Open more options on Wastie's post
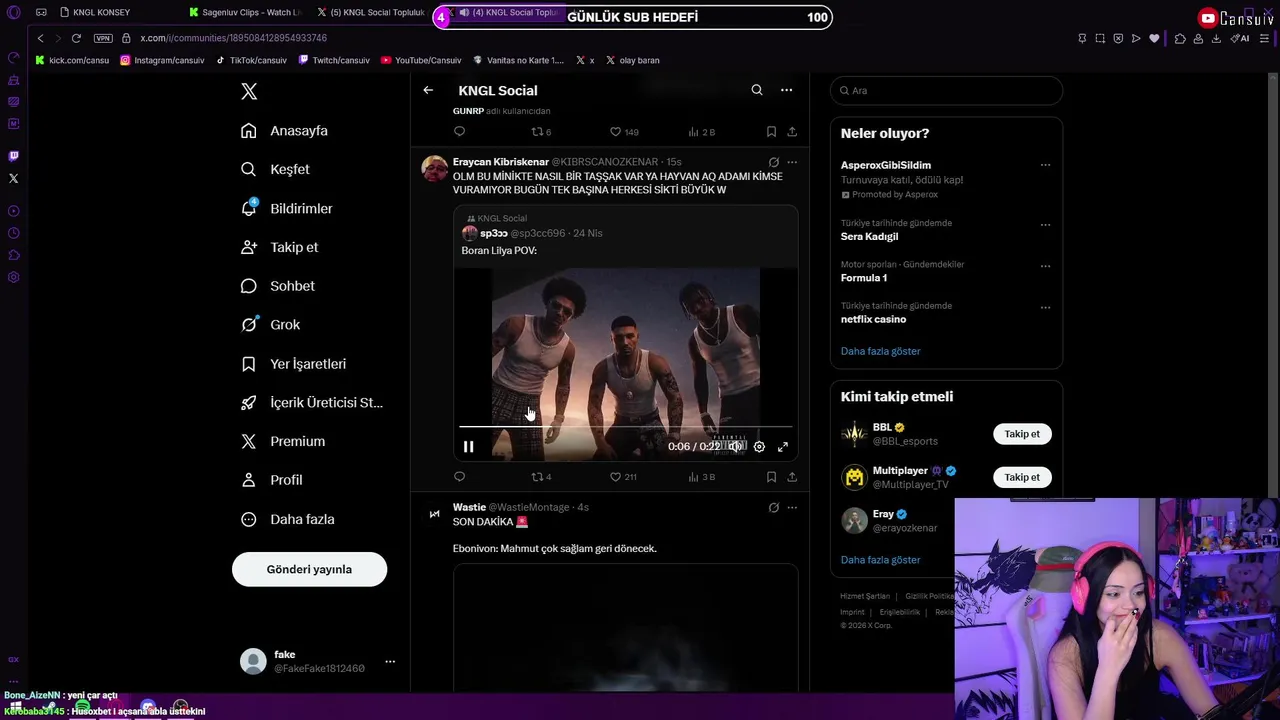Image resolution: width=1280 pixels, height=720 pixels. [792, 507]
